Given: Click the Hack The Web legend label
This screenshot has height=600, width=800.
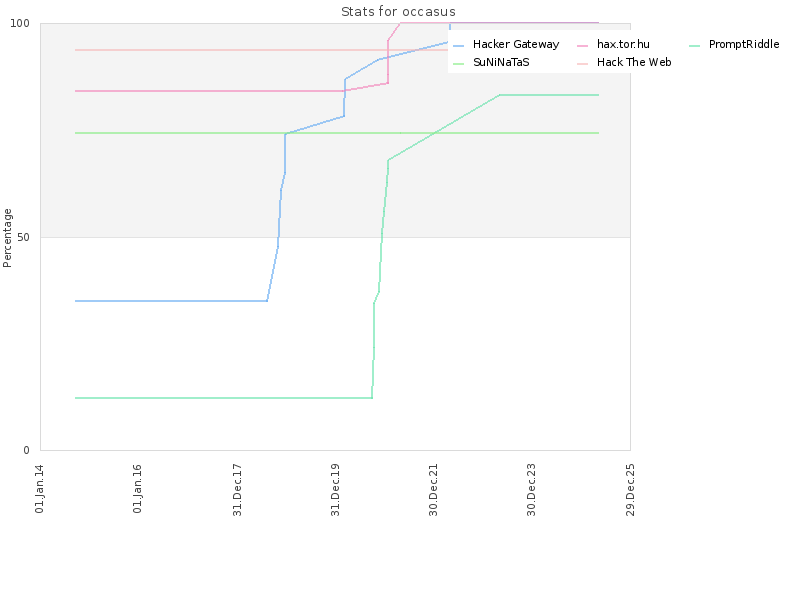Looking at the screenshot, I should click(x=634, y=62).
